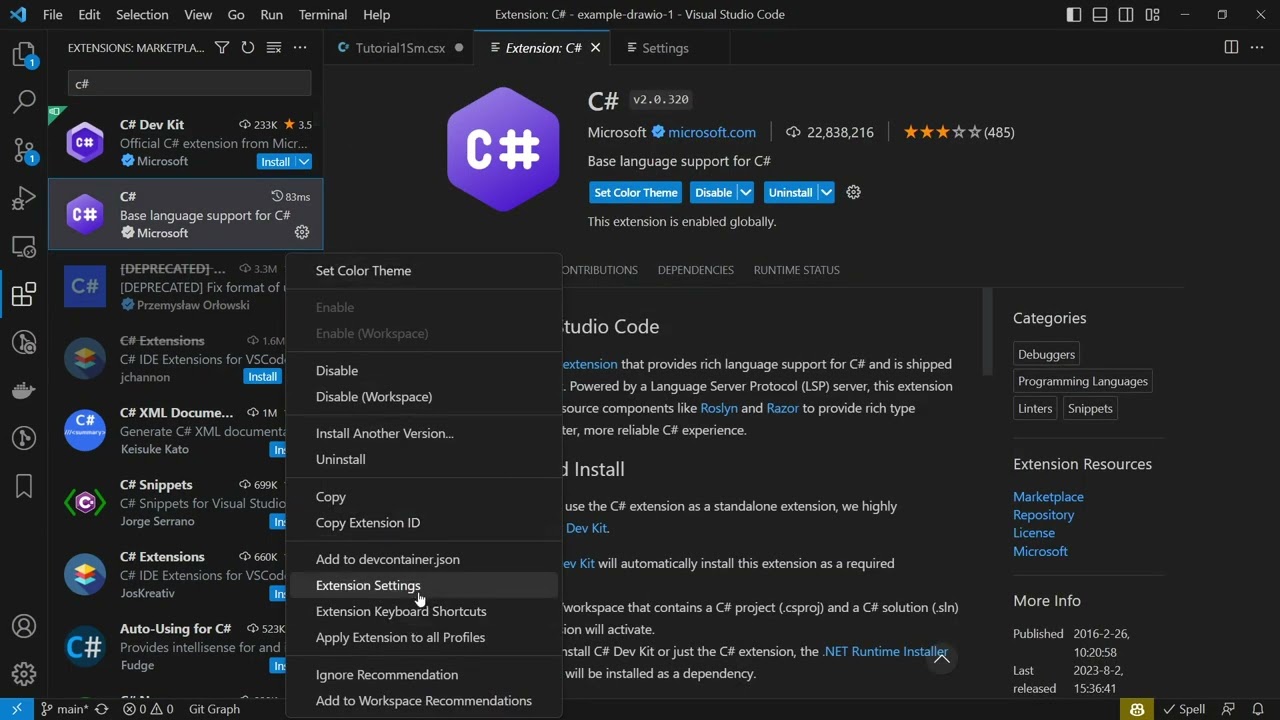Viewport: 1280px width, 720px height.
Task: Click the blue Uninstall button
Action: point(790,193)
